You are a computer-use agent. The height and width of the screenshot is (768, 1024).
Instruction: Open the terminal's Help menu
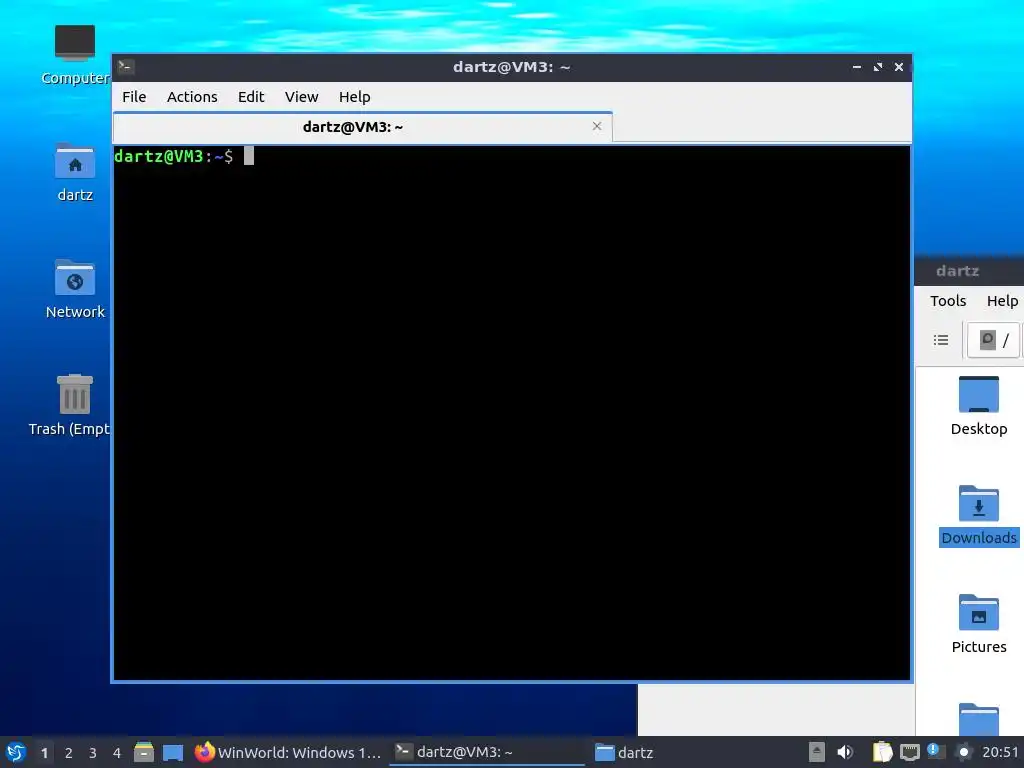tap(355, 97)
